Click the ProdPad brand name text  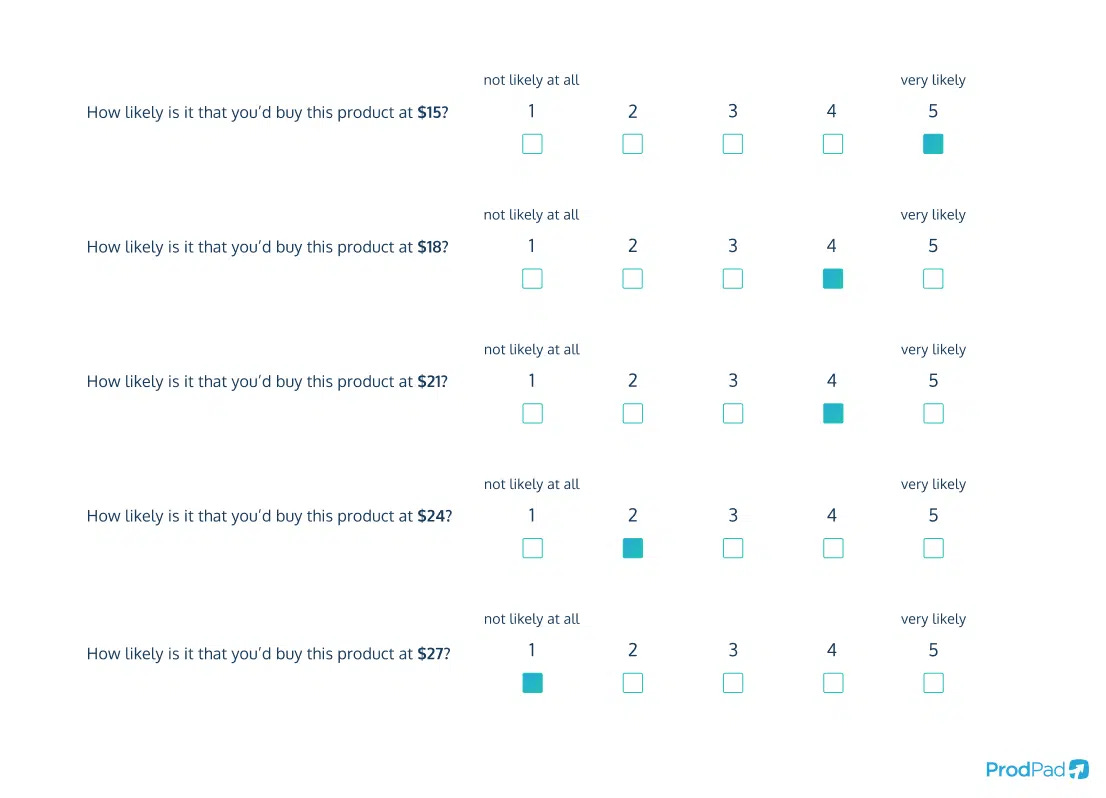coord(1025,769)
